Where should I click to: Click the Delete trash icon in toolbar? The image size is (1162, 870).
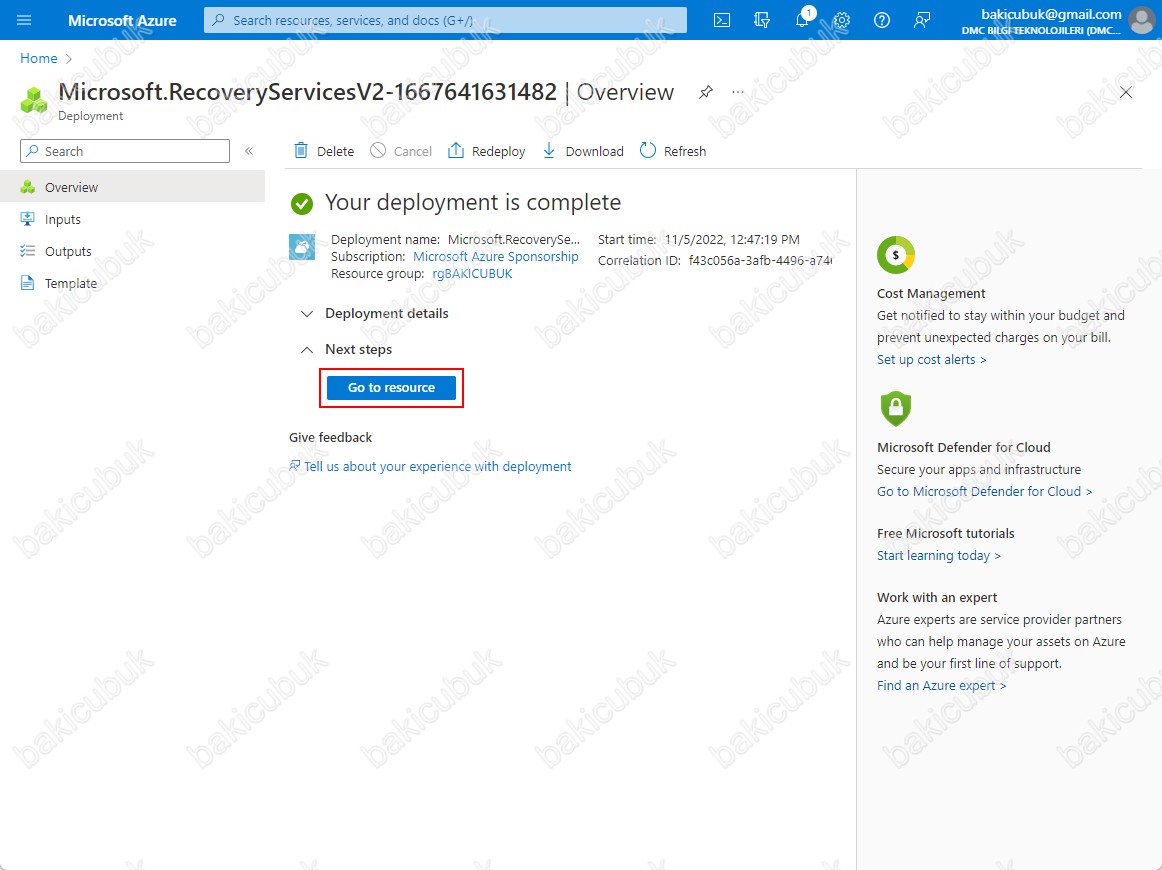point(301,150)
